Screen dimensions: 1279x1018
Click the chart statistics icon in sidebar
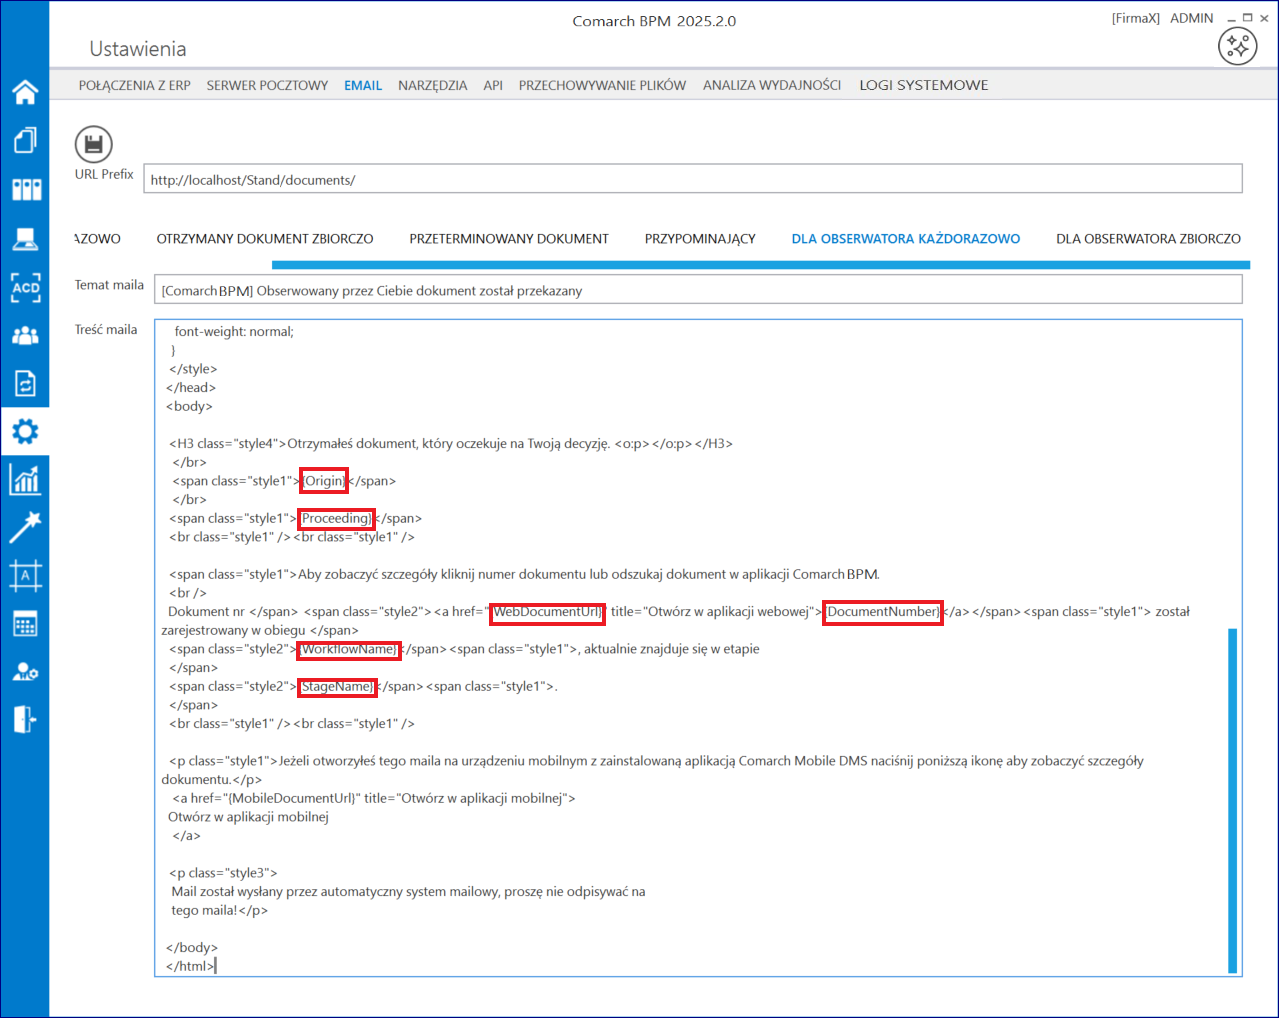25,480
